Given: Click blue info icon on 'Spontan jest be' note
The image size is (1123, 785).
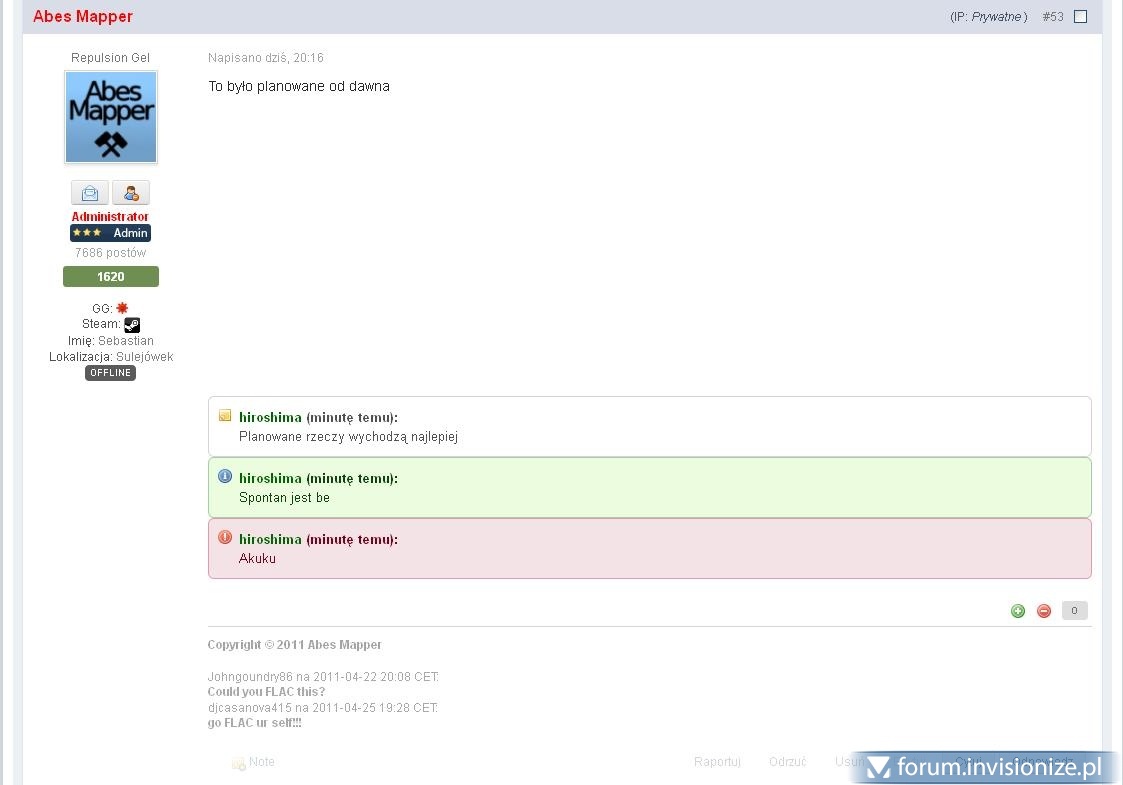Looking at the screenshot, I should pyautogui.click(x=225, y=477).
